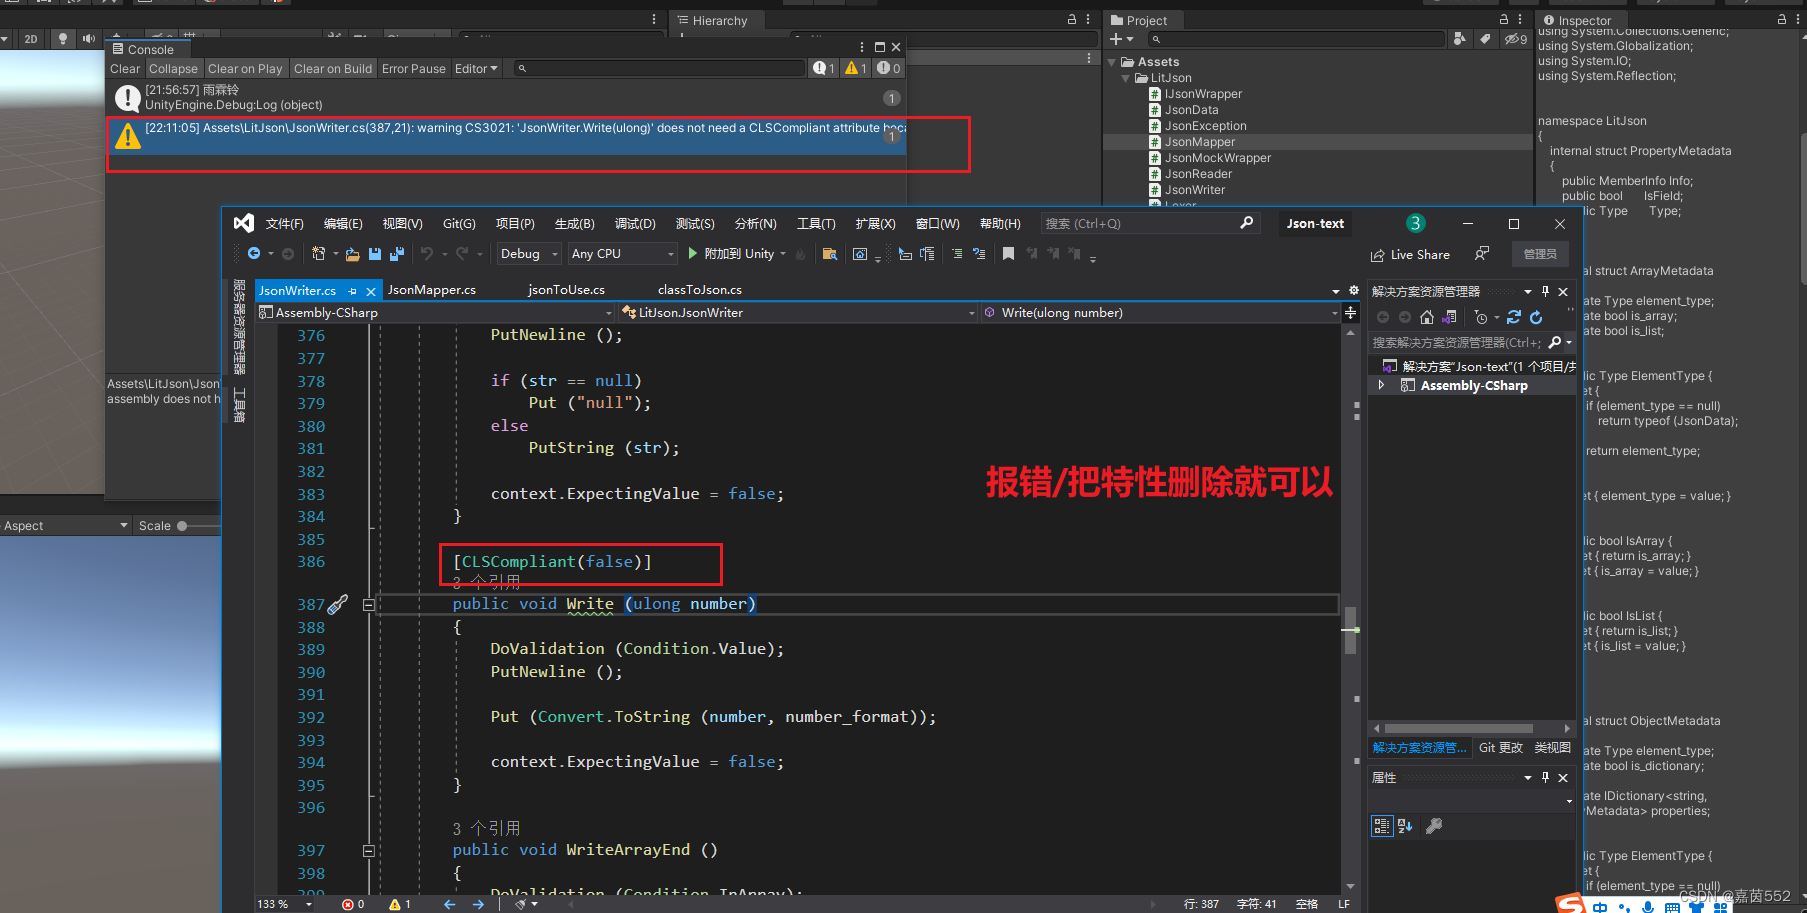This screenshot has width=1807, height=913.
Task: Open the Aspect dropdown in Game view
Action: 66,526
